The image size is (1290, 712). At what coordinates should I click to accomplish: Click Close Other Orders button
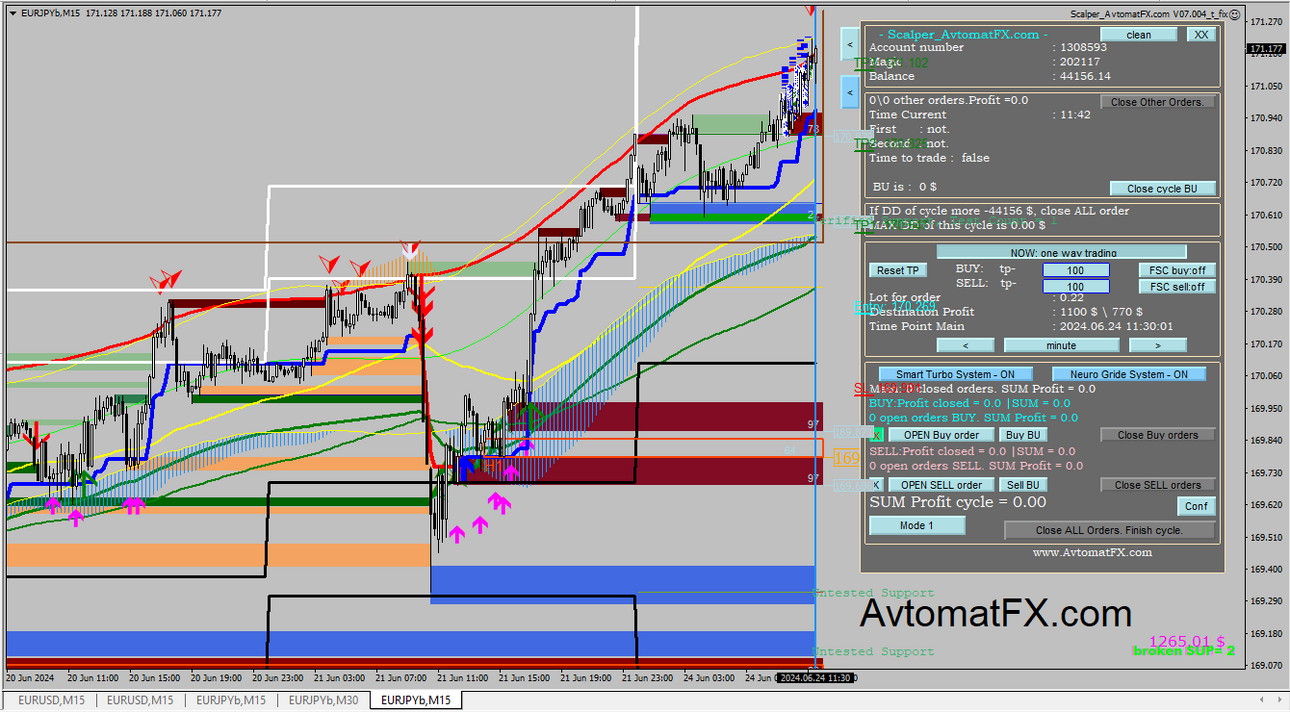pyautogui.click(x=1158, y=102)
